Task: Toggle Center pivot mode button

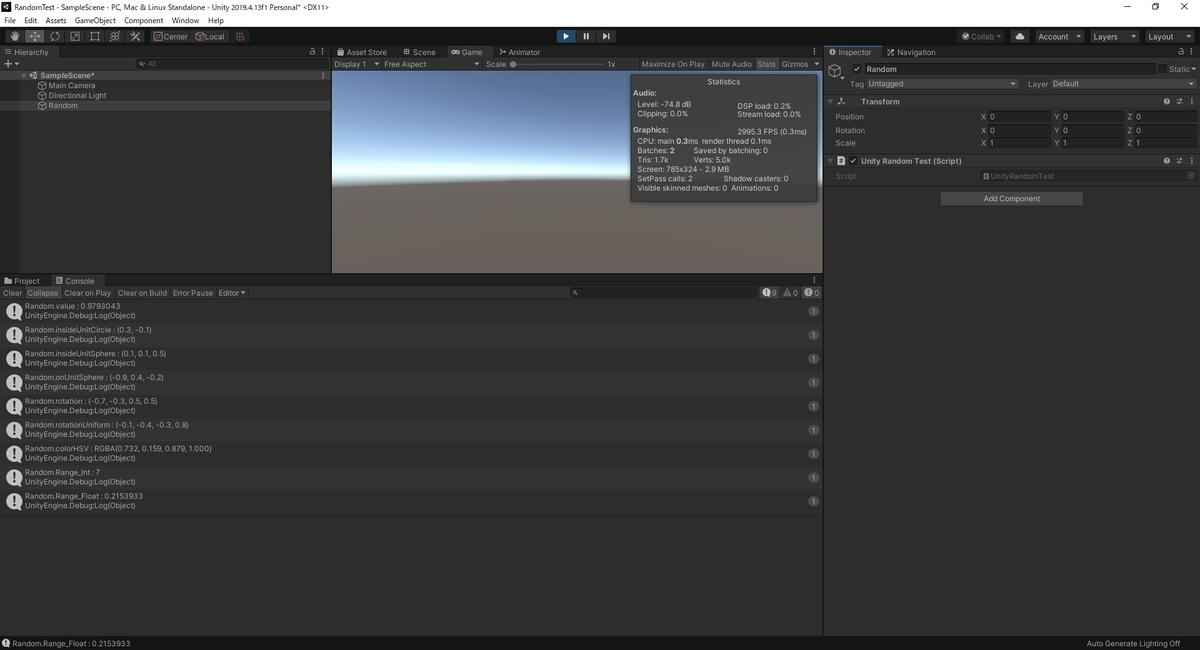Action: (171, 37)
